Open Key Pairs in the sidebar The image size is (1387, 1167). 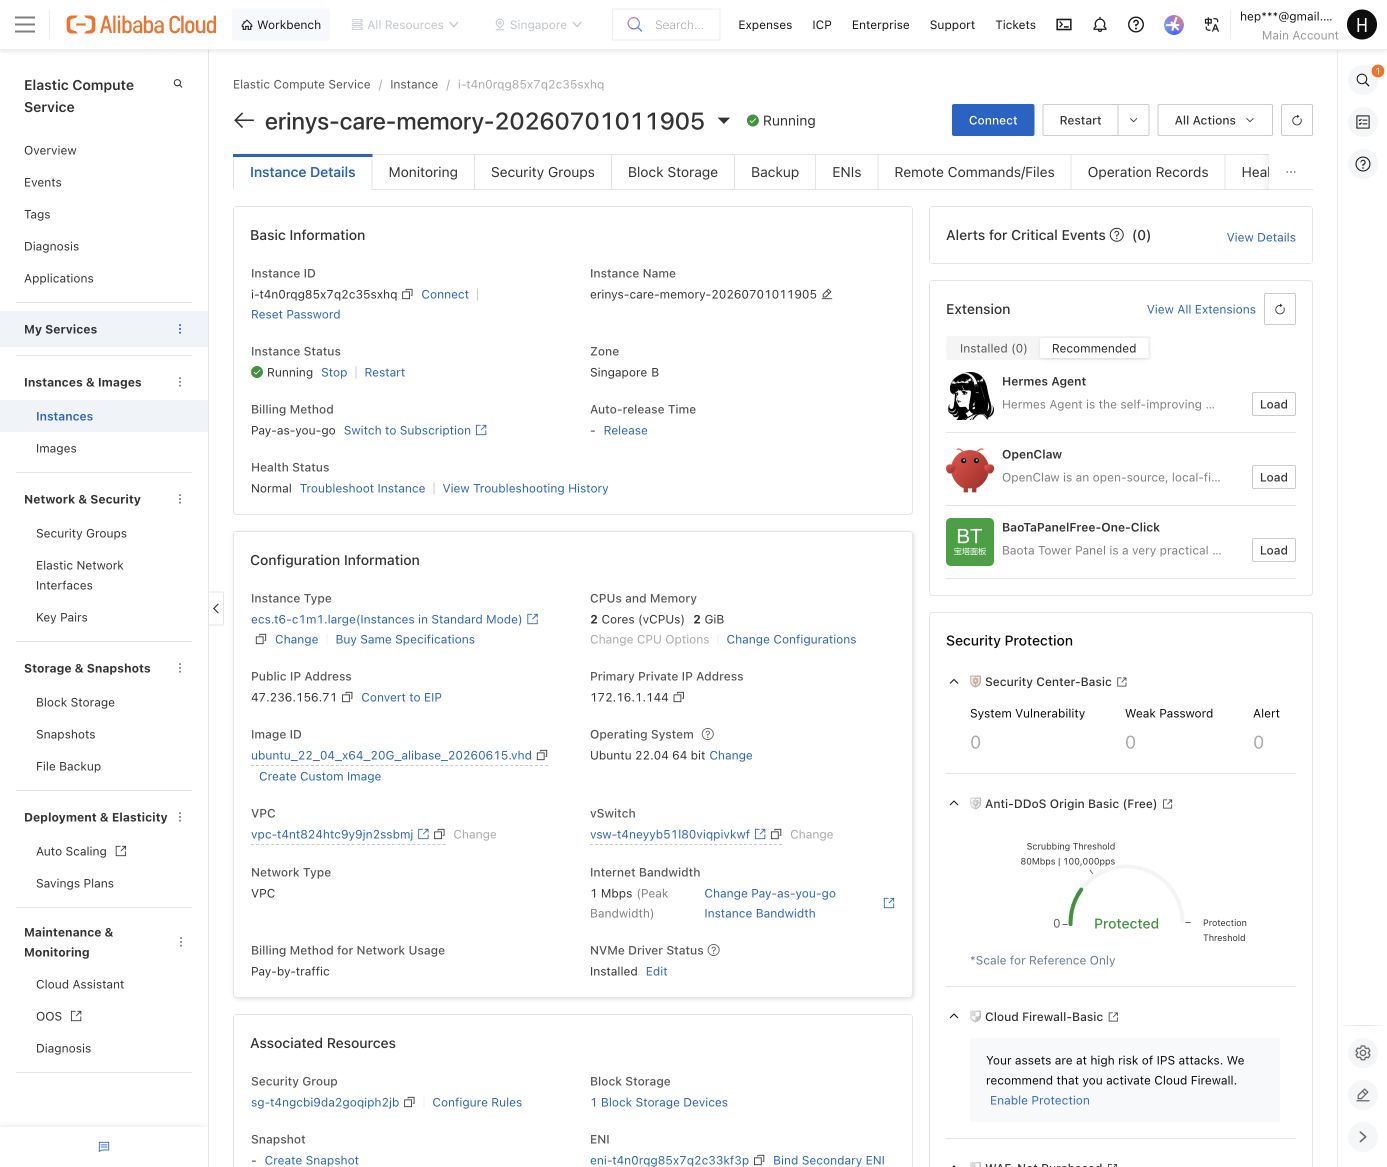[62, 617]
